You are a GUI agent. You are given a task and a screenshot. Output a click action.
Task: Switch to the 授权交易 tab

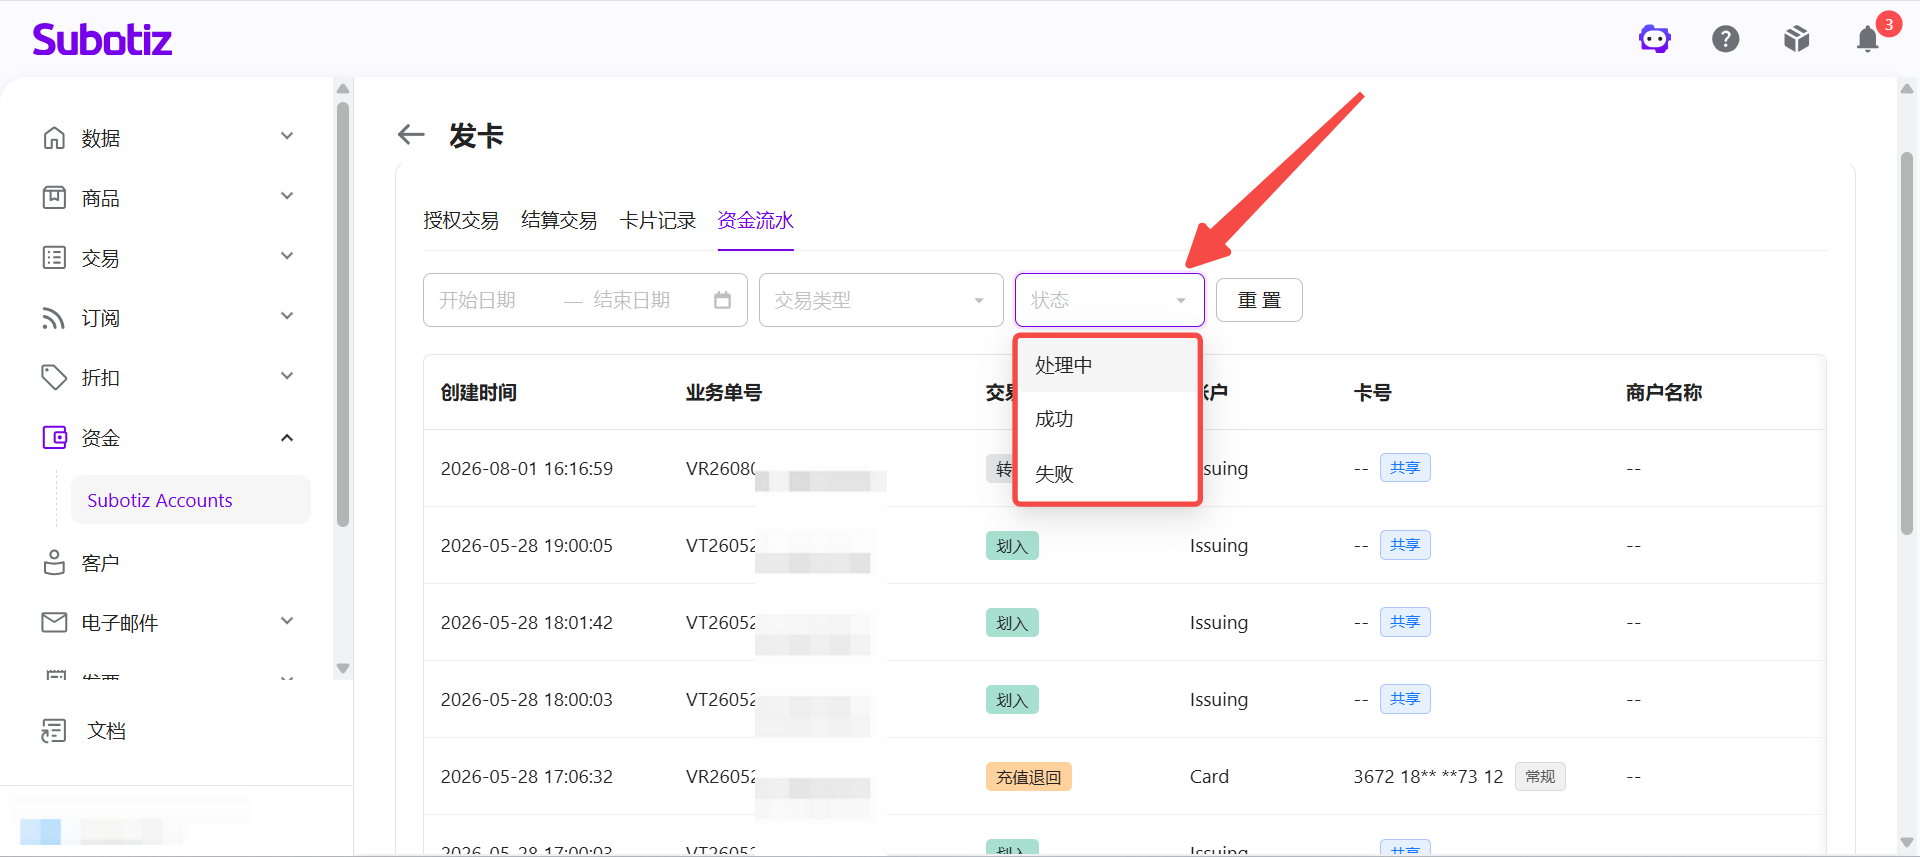pyautogui.click(x=461, y=220)
